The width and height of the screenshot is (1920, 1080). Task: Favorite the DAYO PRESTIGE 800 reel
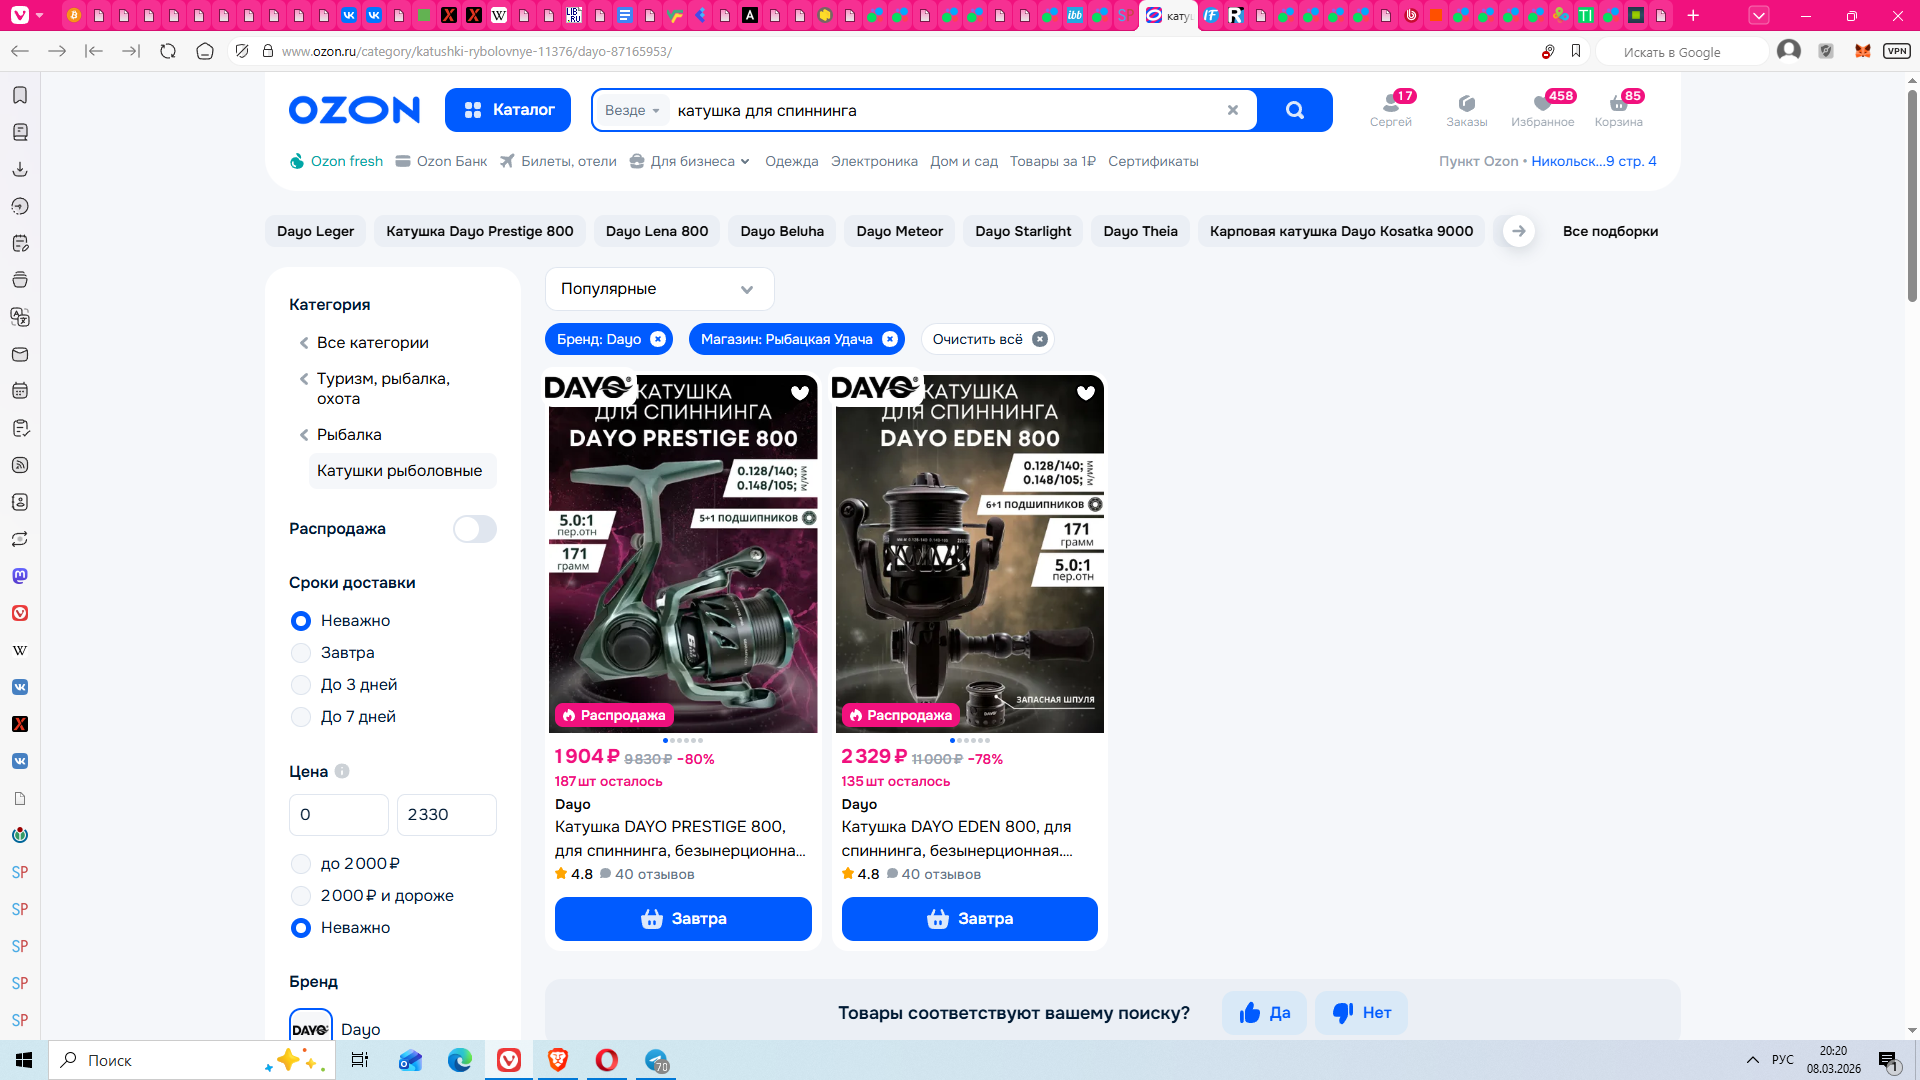[799, 393]
